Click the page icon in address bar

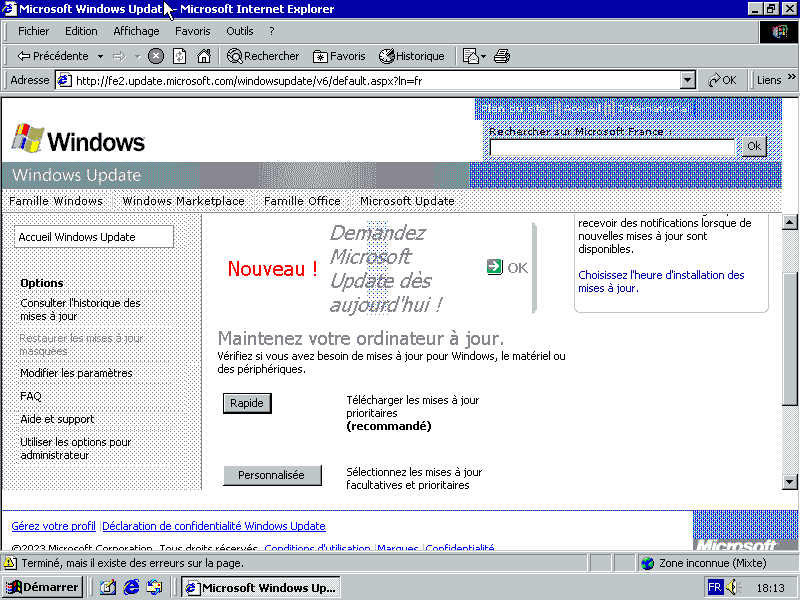[x=64, y=81]
